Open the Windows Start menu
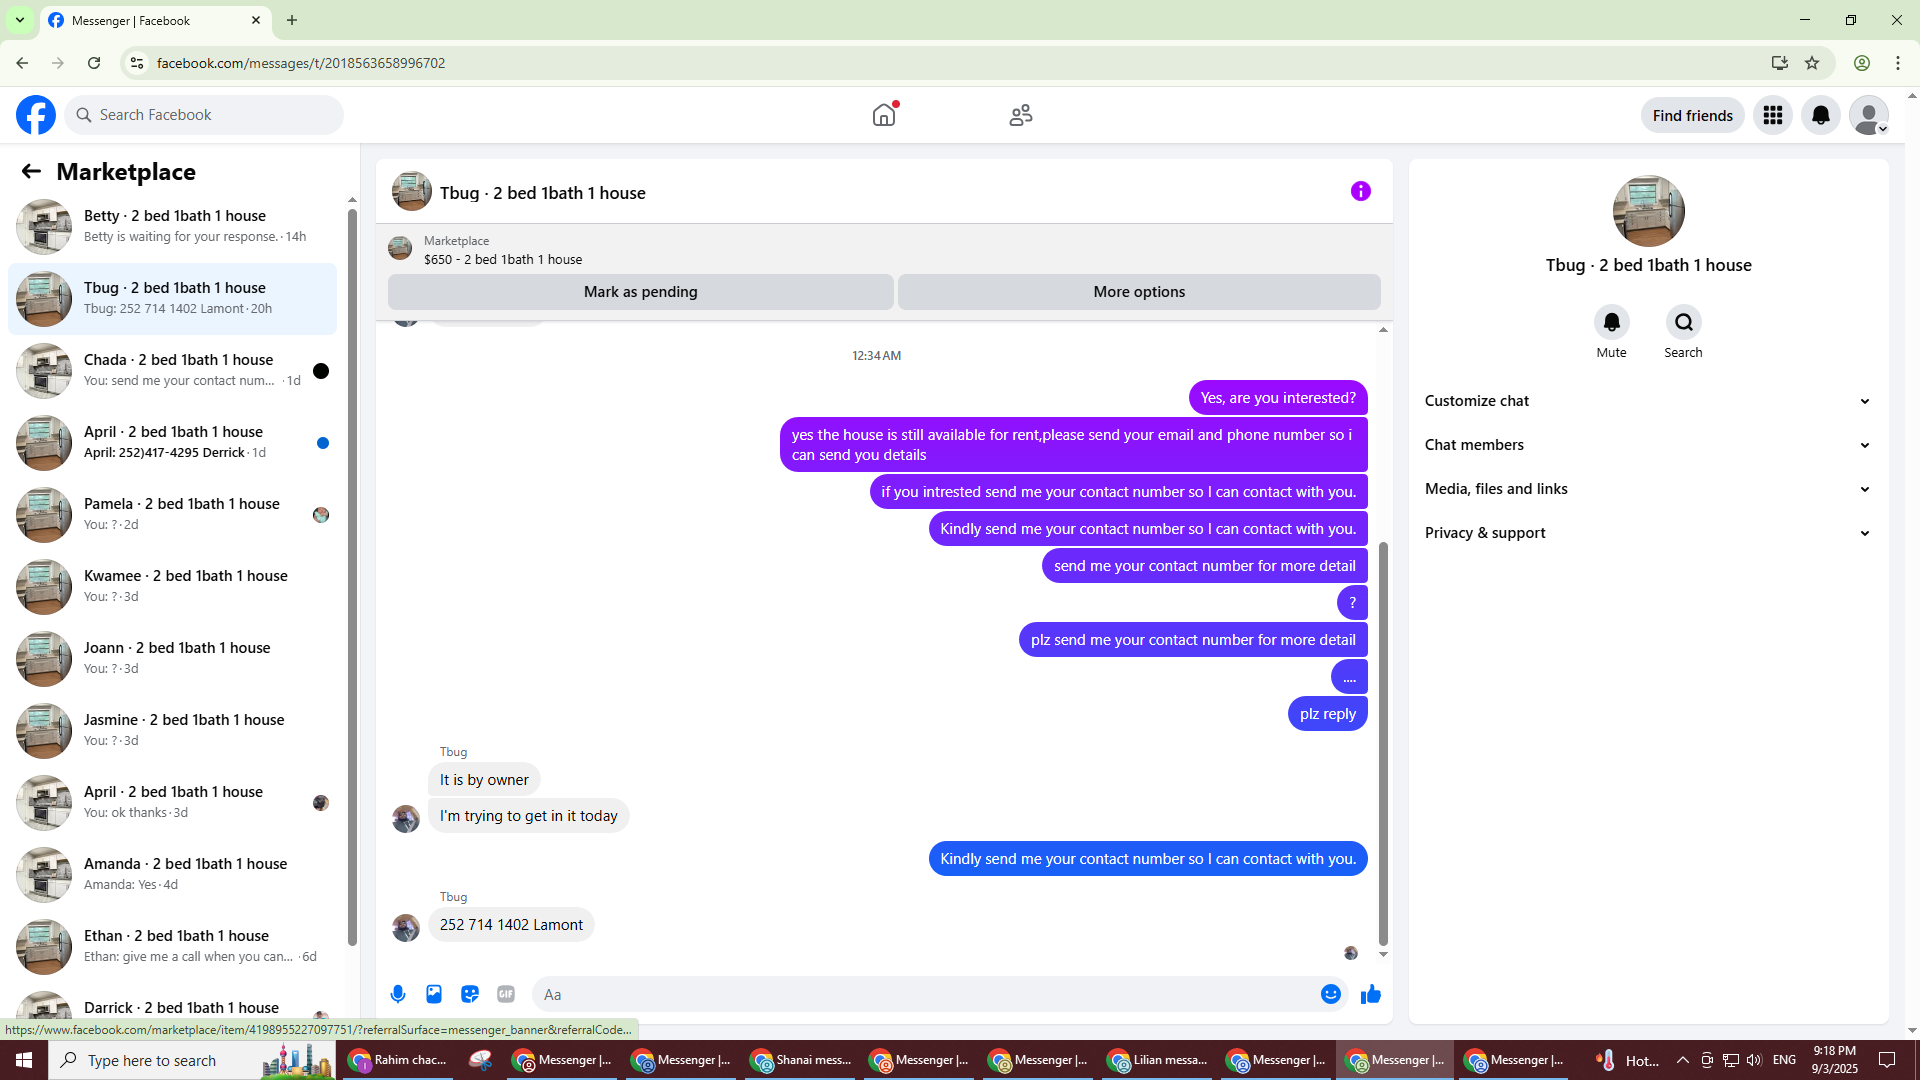This screenshot has height=1080, width=1920. click(24, 1060)
